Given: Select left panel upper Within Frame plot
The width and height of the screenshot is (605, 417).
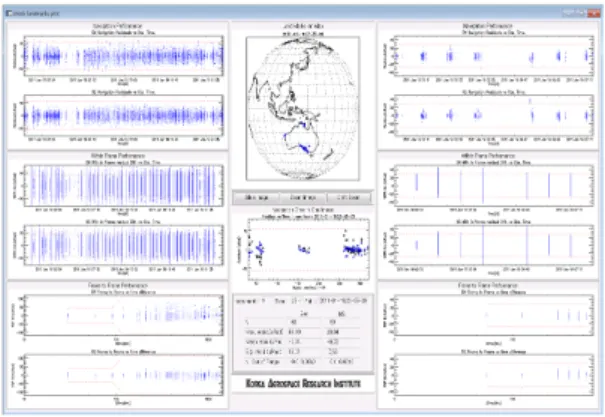Looking at the screenshot, I should [x=123, y=186].
